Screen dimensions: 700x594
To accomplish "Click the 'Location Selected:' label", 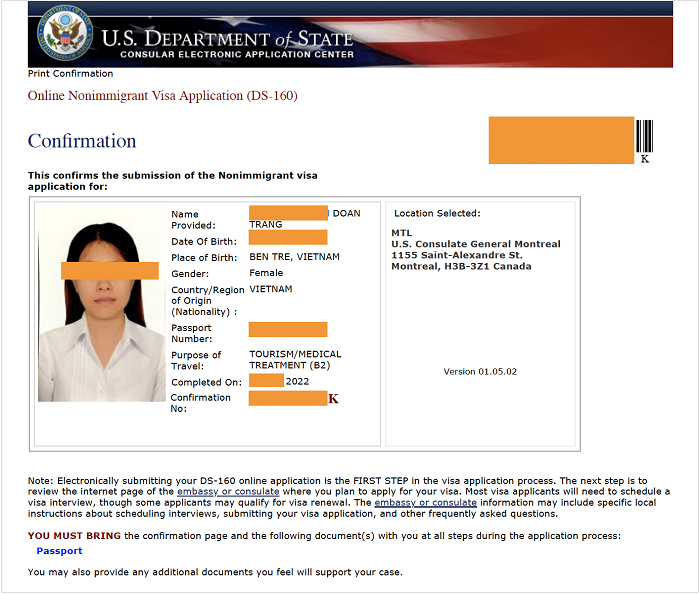I will pyautogui.click(x=437, y=213).
